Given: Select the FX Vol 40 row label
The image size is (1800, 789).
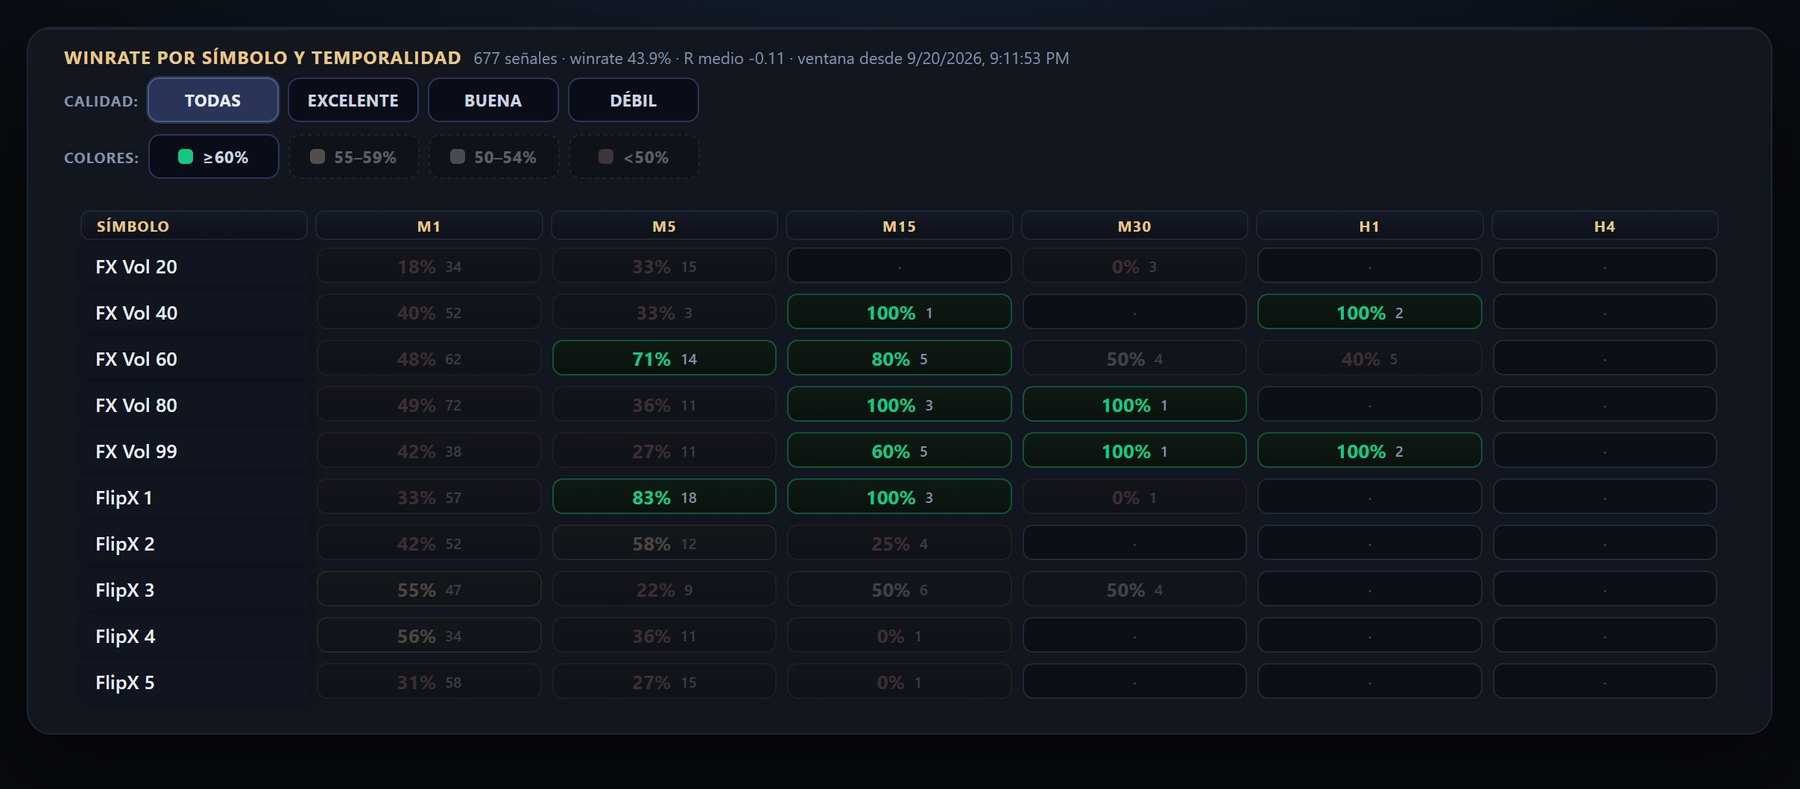Looking at the screenshot, I should click(x=194, y=313).
